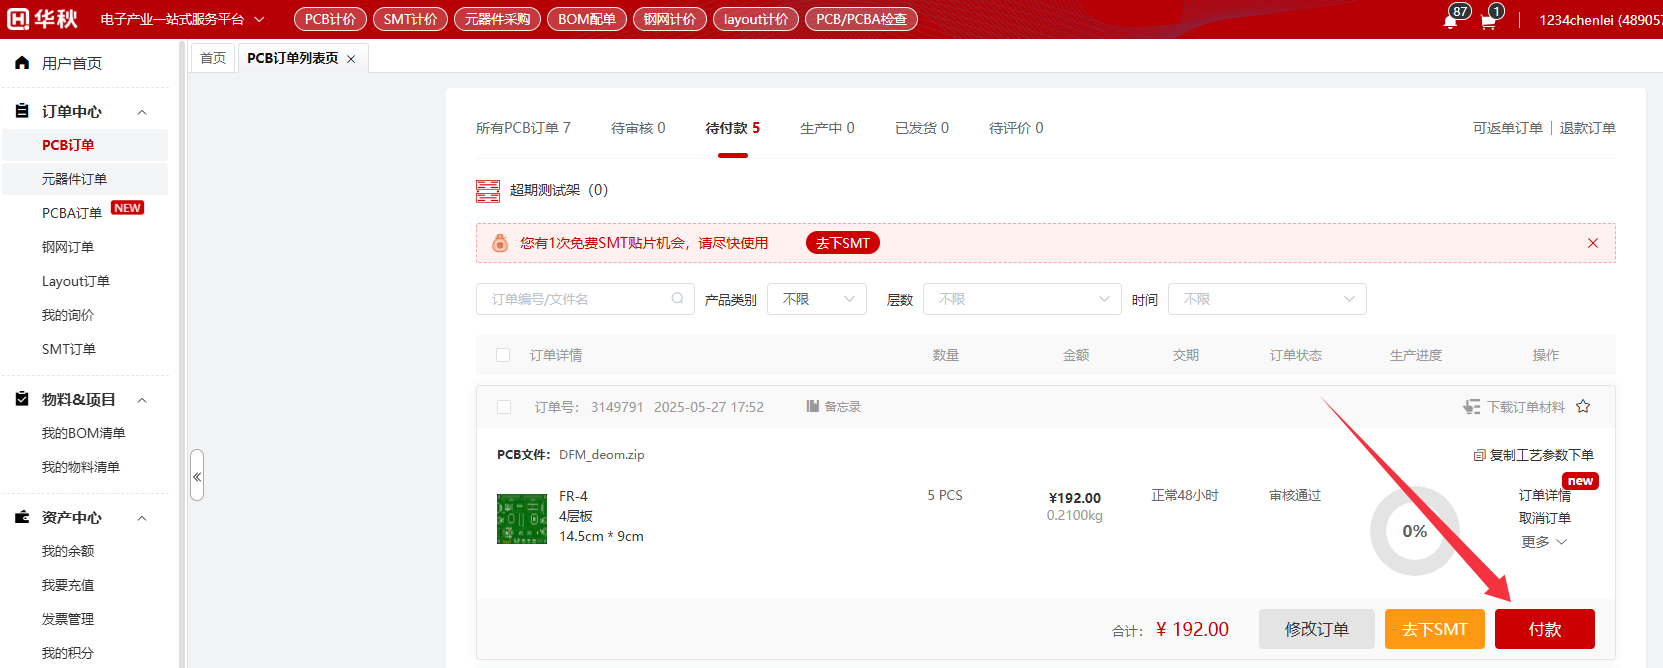Collapse sidebar using the handle arrow
This screenshot has height=668, width=1663.
click(x=197, y=477)
